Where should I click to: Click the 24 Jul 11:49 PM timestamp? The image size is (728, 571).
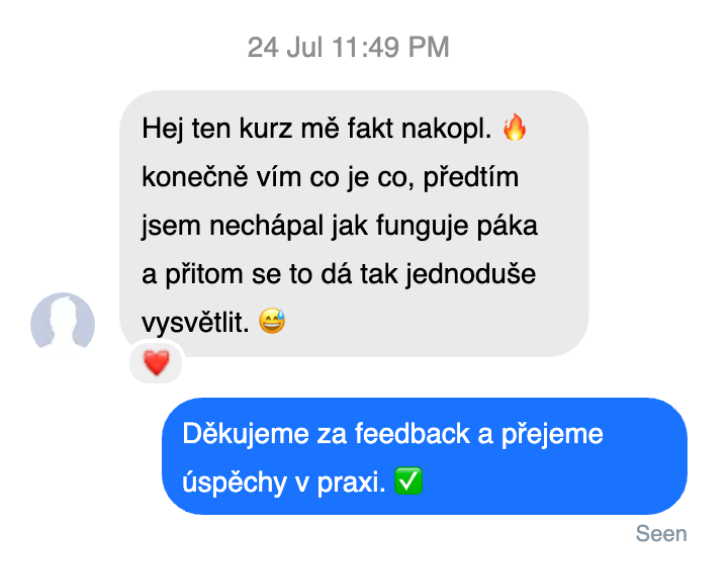point(348,47)
